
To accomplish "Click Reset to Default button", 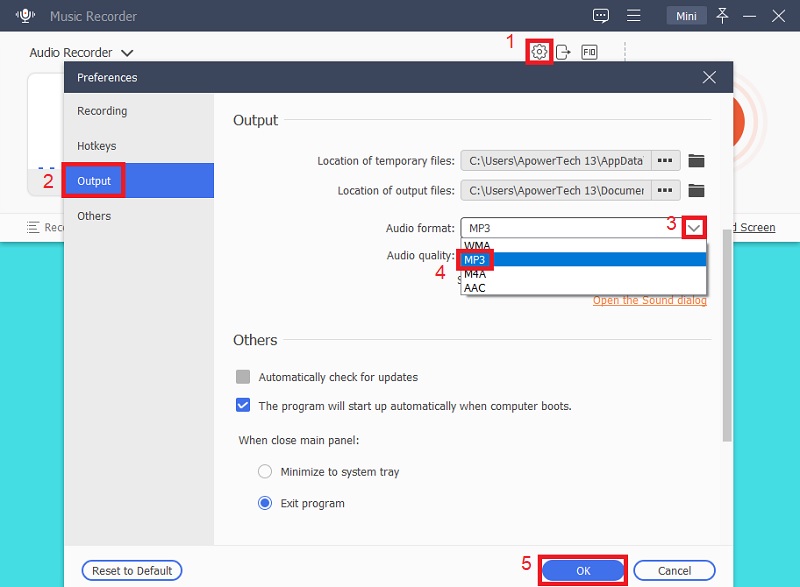I will (132, 571).
